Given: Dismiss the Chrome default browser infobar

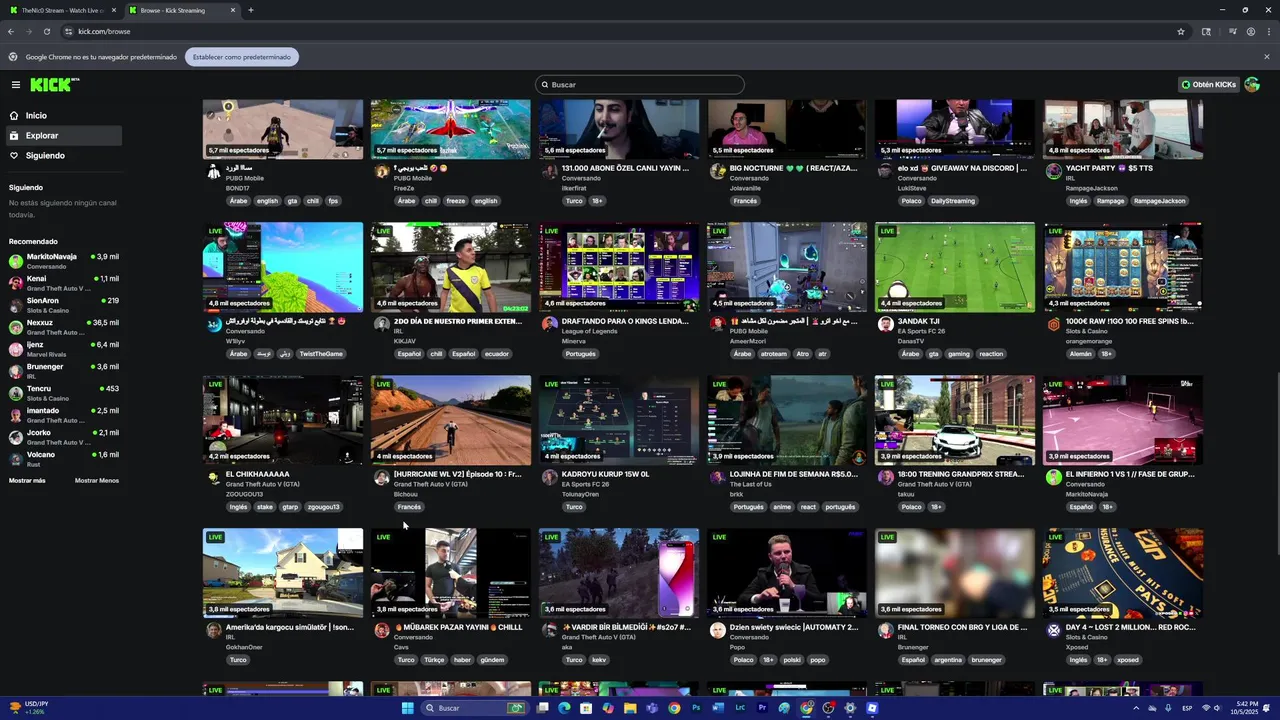Looking at the screenshot, I should 1266,57.
